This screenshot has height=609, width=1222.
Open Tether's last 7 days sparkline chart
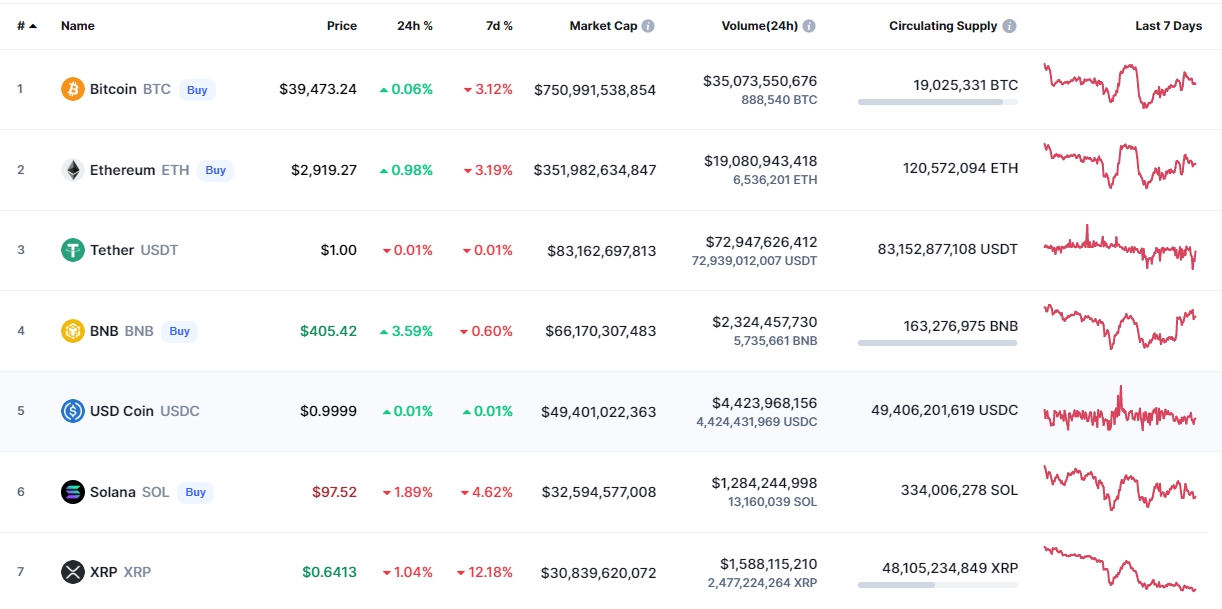1120,247
